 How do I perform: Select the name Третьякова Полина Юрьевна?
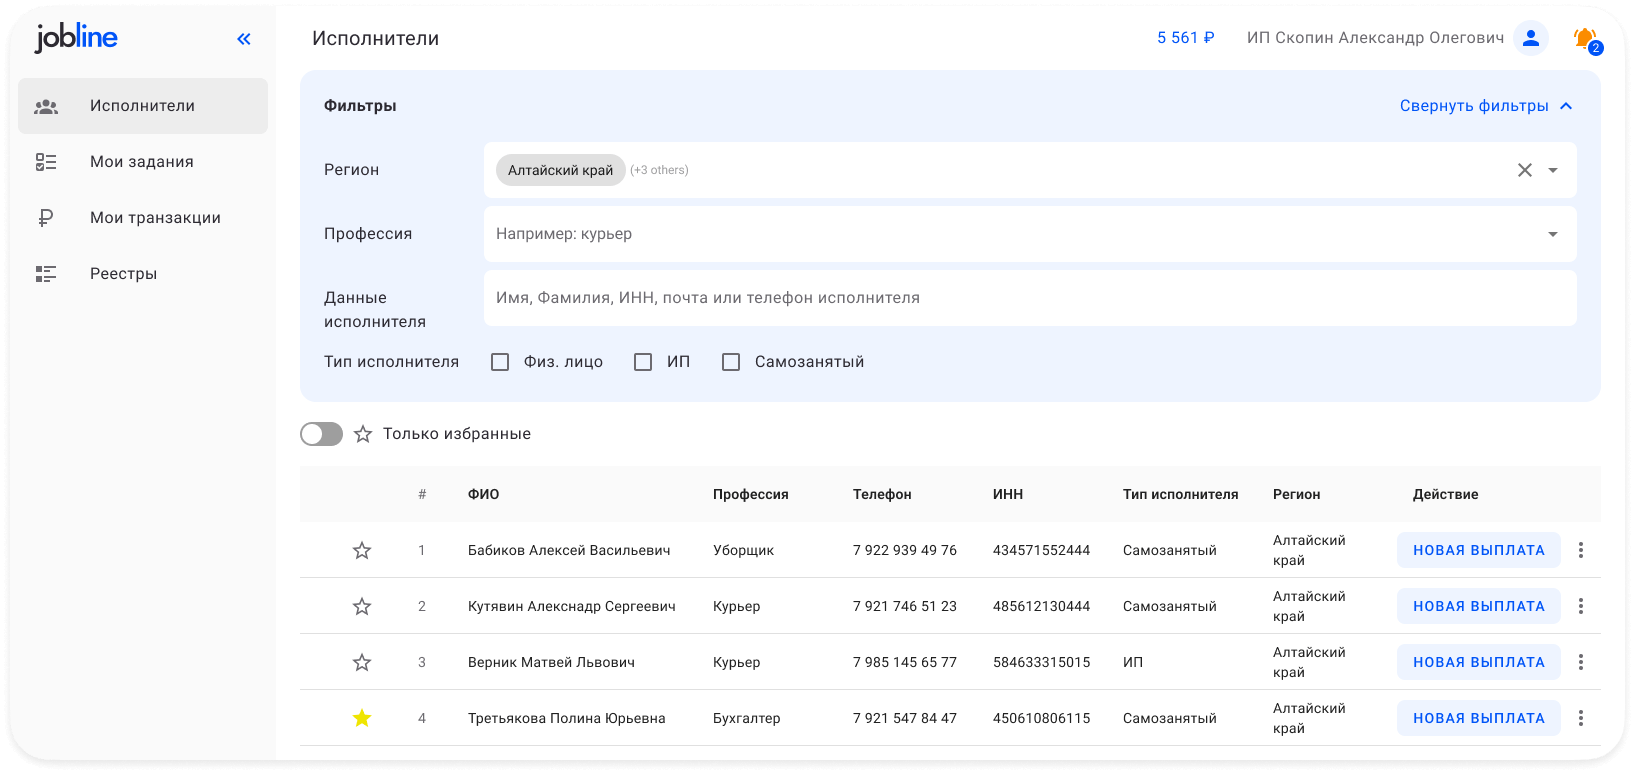point(567,718)
